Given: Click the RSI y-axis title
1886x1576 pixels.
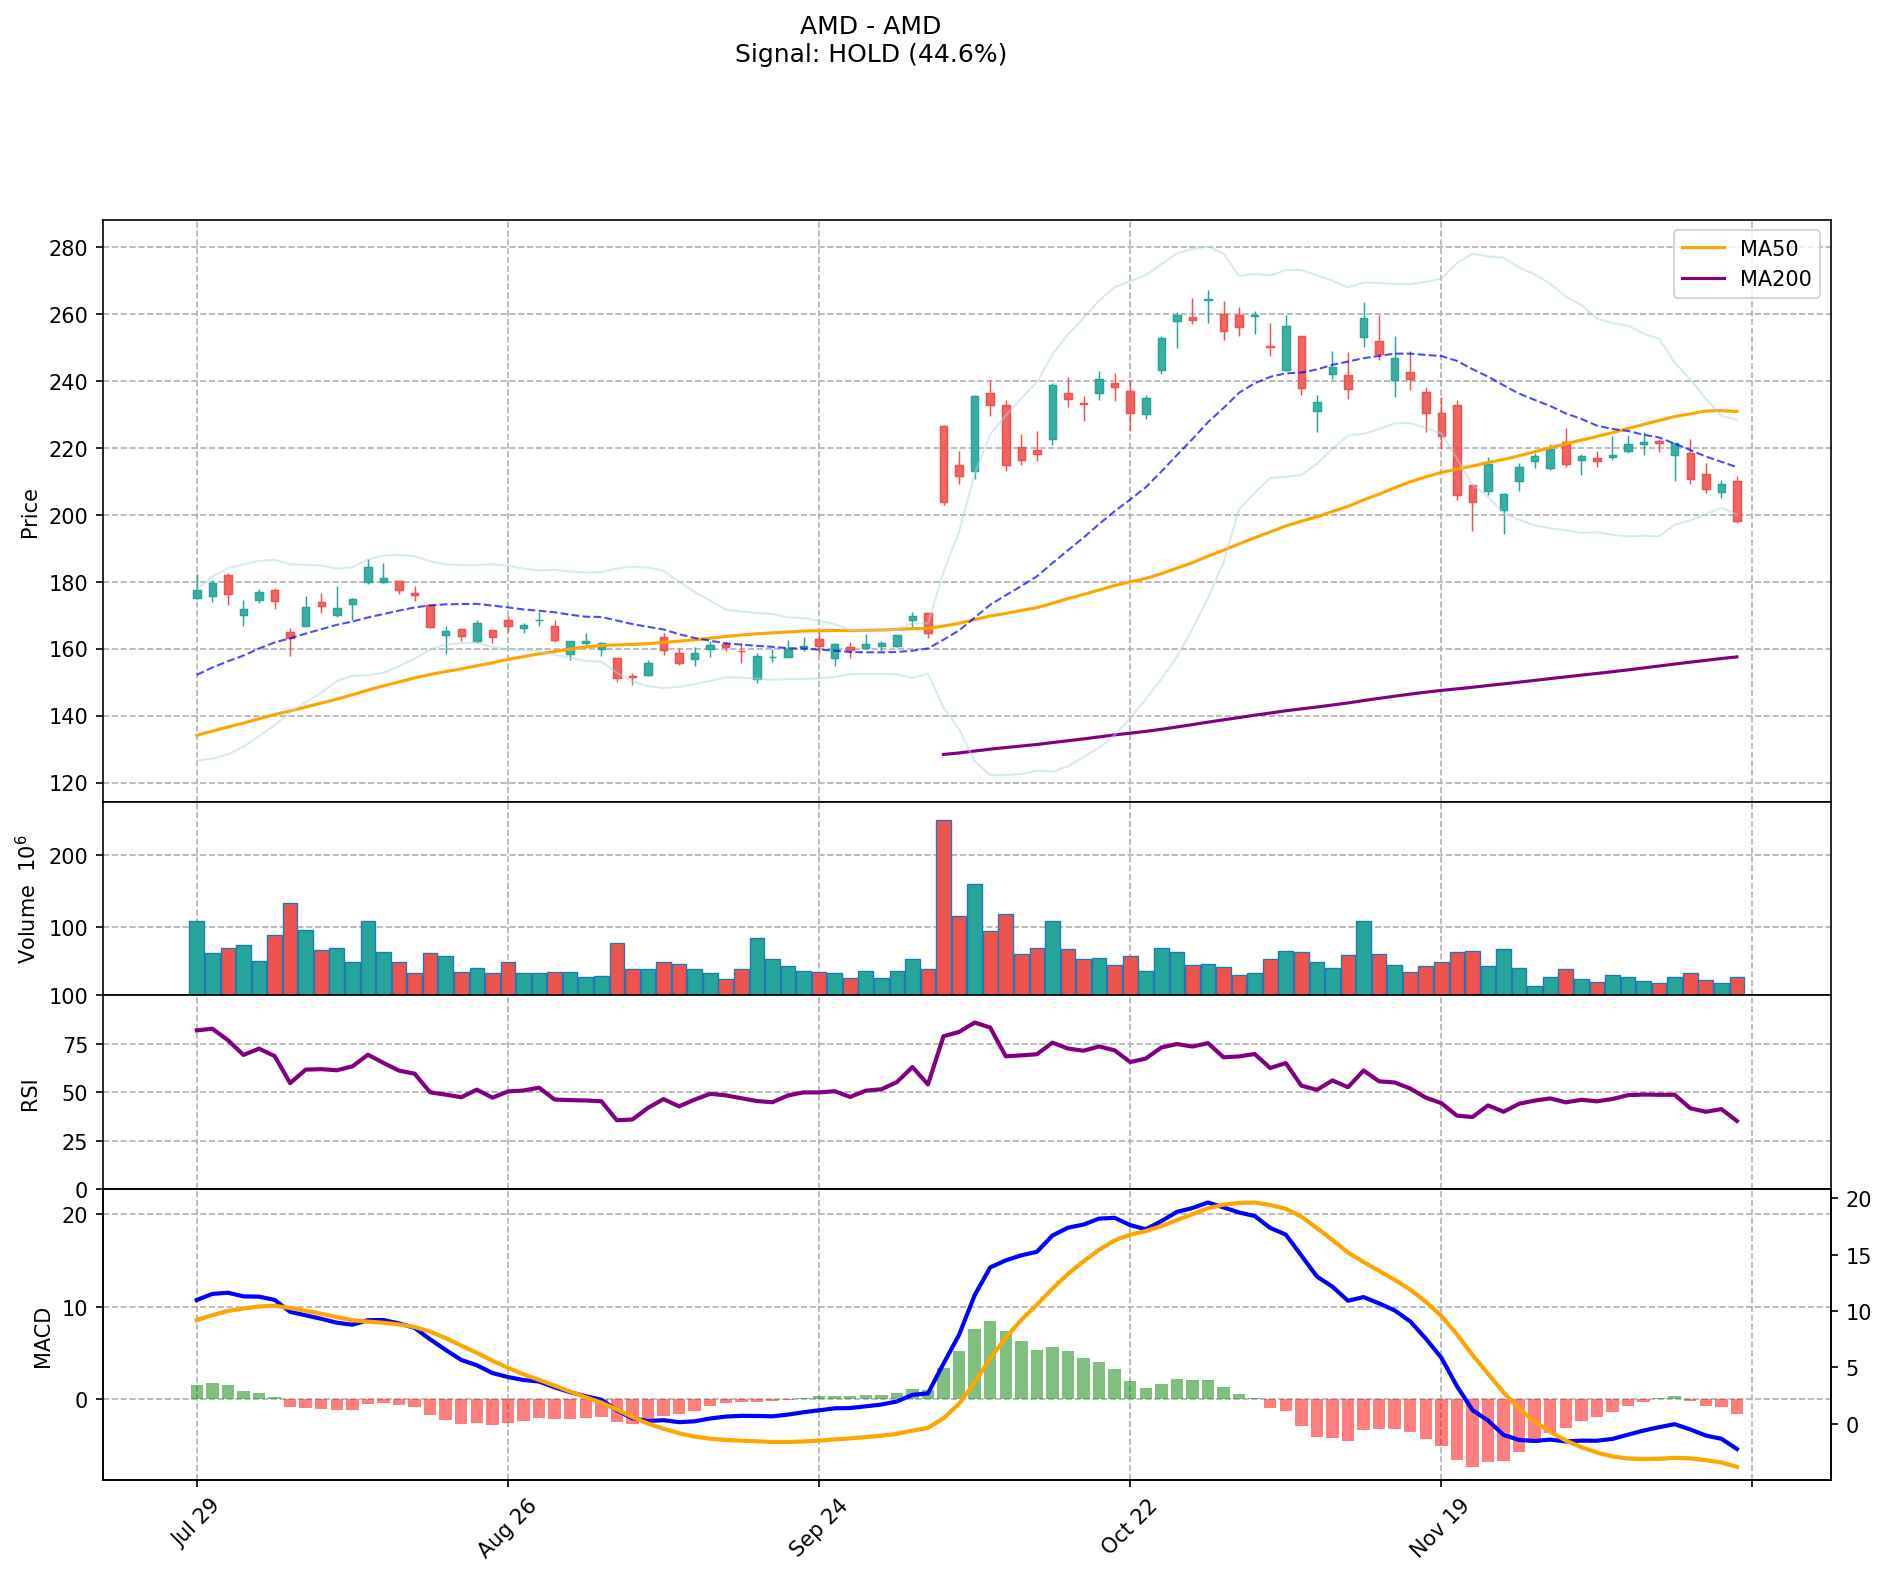Looking at the screenshot, I should point(30,1094).
